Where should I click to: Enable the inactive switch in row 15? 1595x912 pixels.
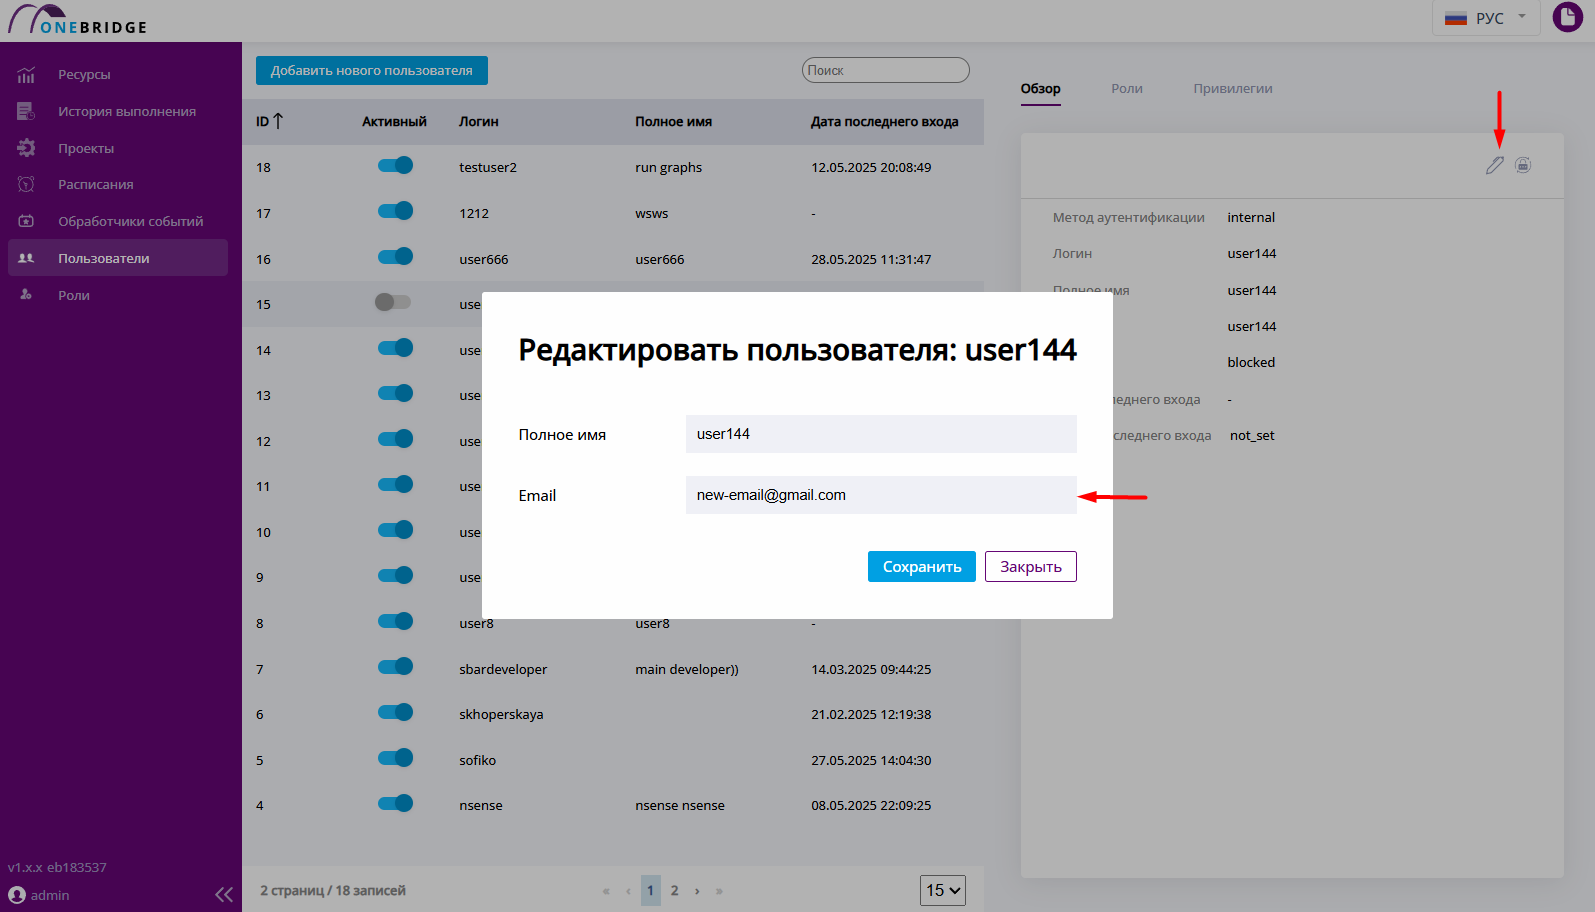(393, 302)
